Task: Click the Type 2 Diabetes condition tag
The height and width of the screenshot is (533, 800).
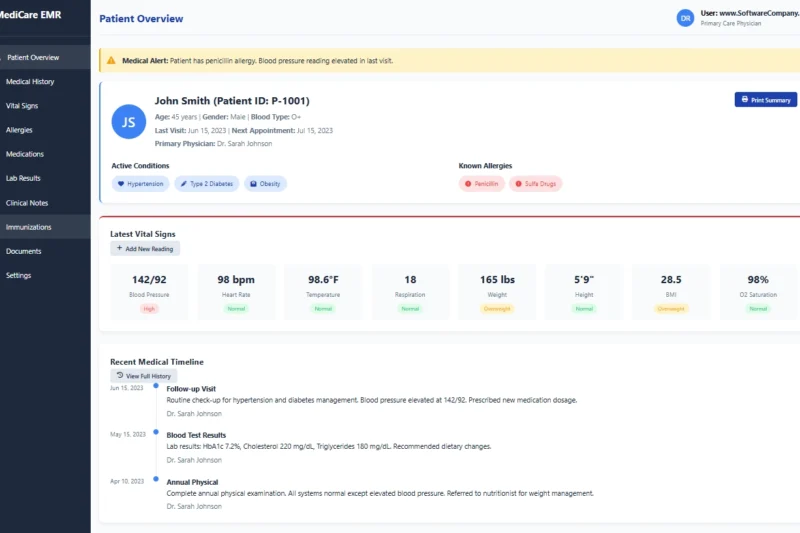Action: point(207,184)
